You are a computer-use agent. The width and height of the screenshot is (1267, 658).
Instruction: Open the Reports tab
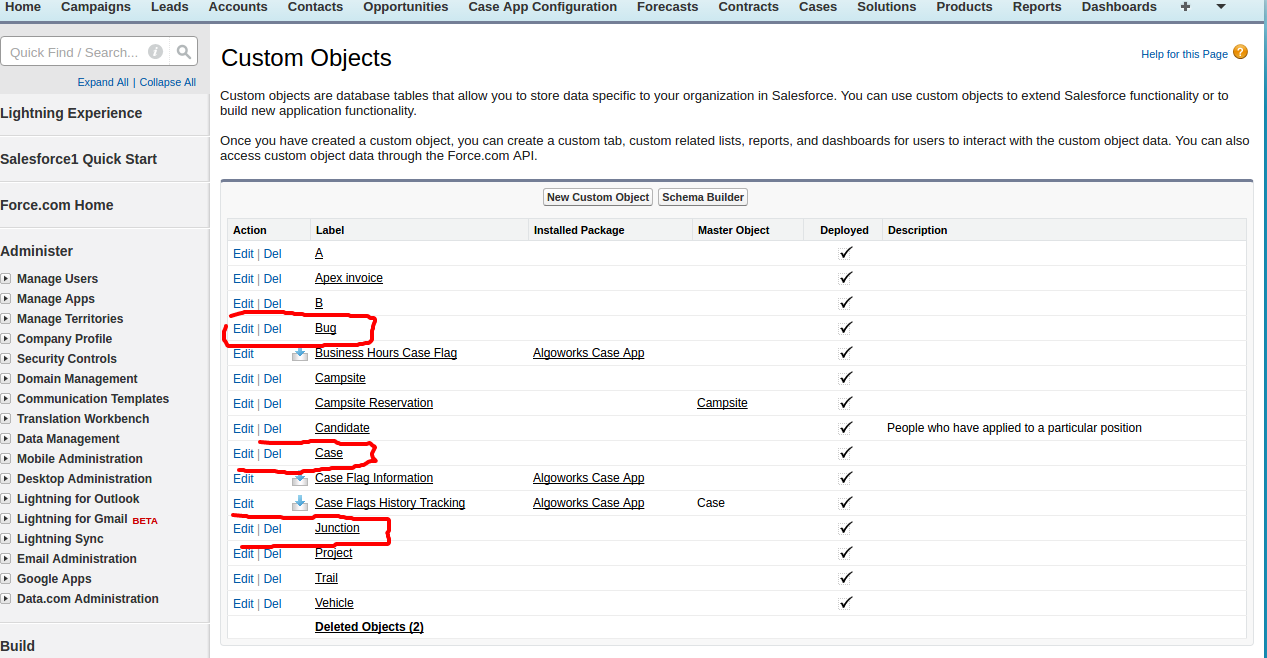tap(1036, 7)
